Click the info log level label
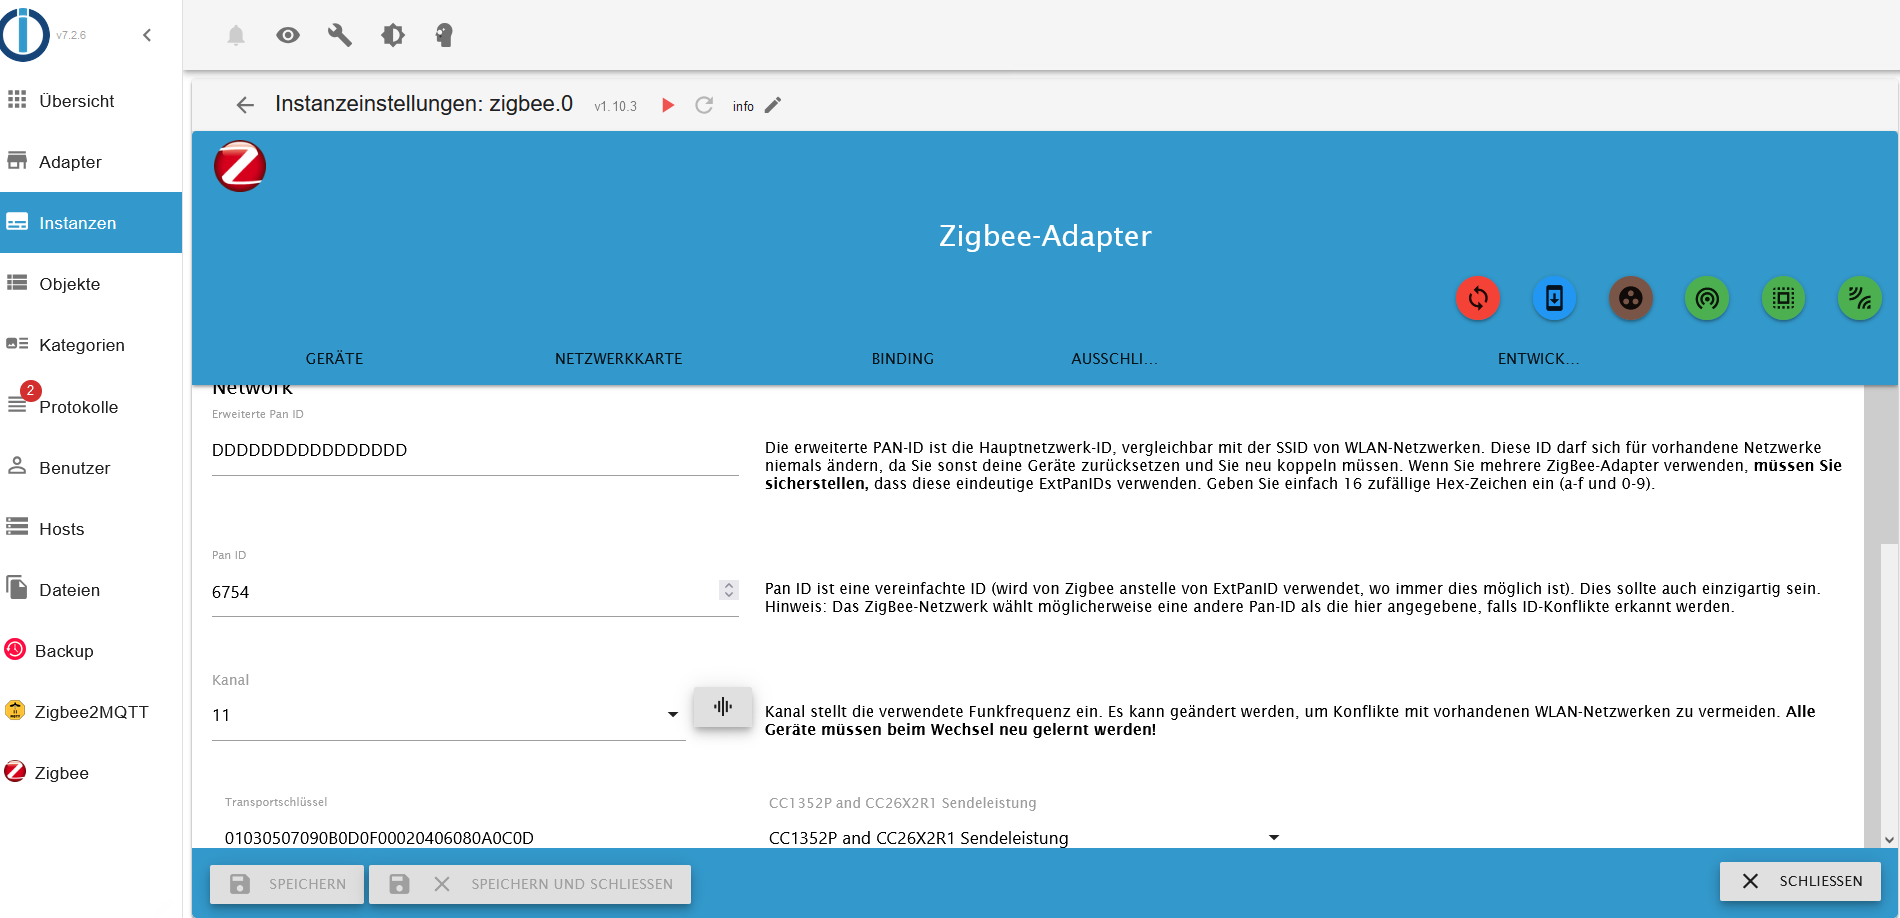 pos(743,106)
